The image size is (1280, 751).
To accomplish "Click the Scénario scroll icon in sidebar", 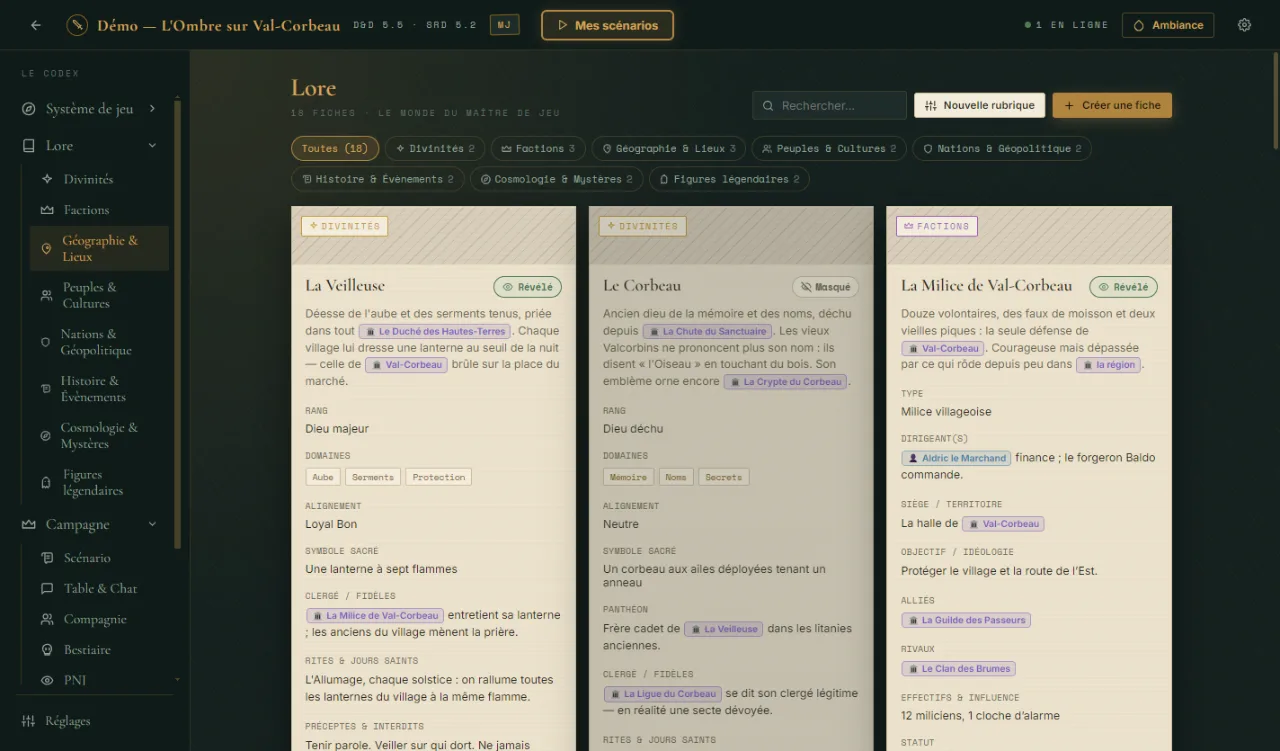I will [x=46, y=558].
